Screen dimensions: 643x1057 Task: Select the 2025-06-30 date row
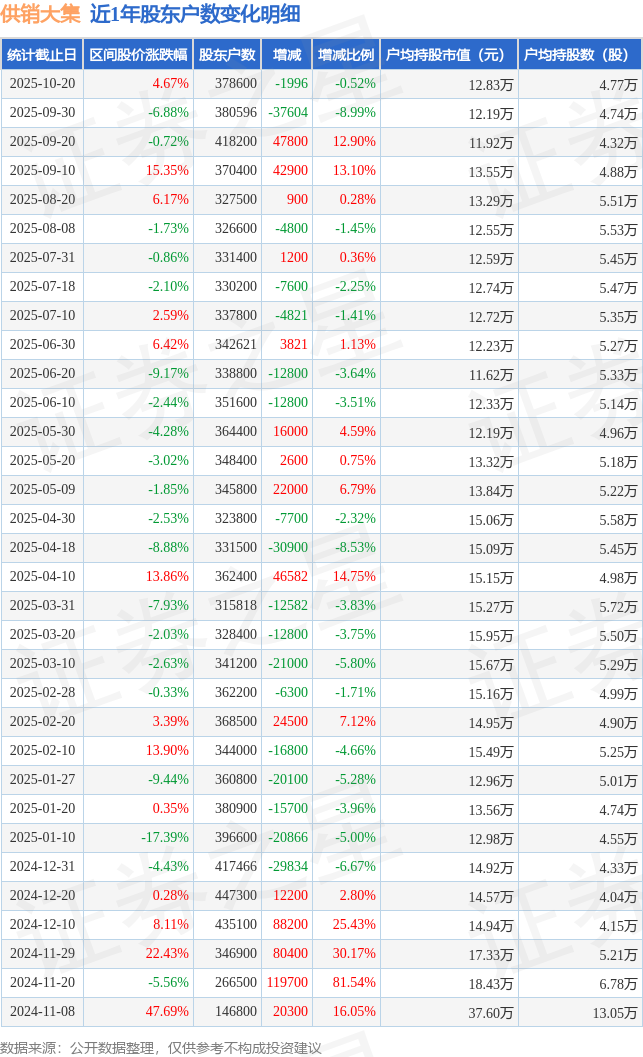pos(41,345)
